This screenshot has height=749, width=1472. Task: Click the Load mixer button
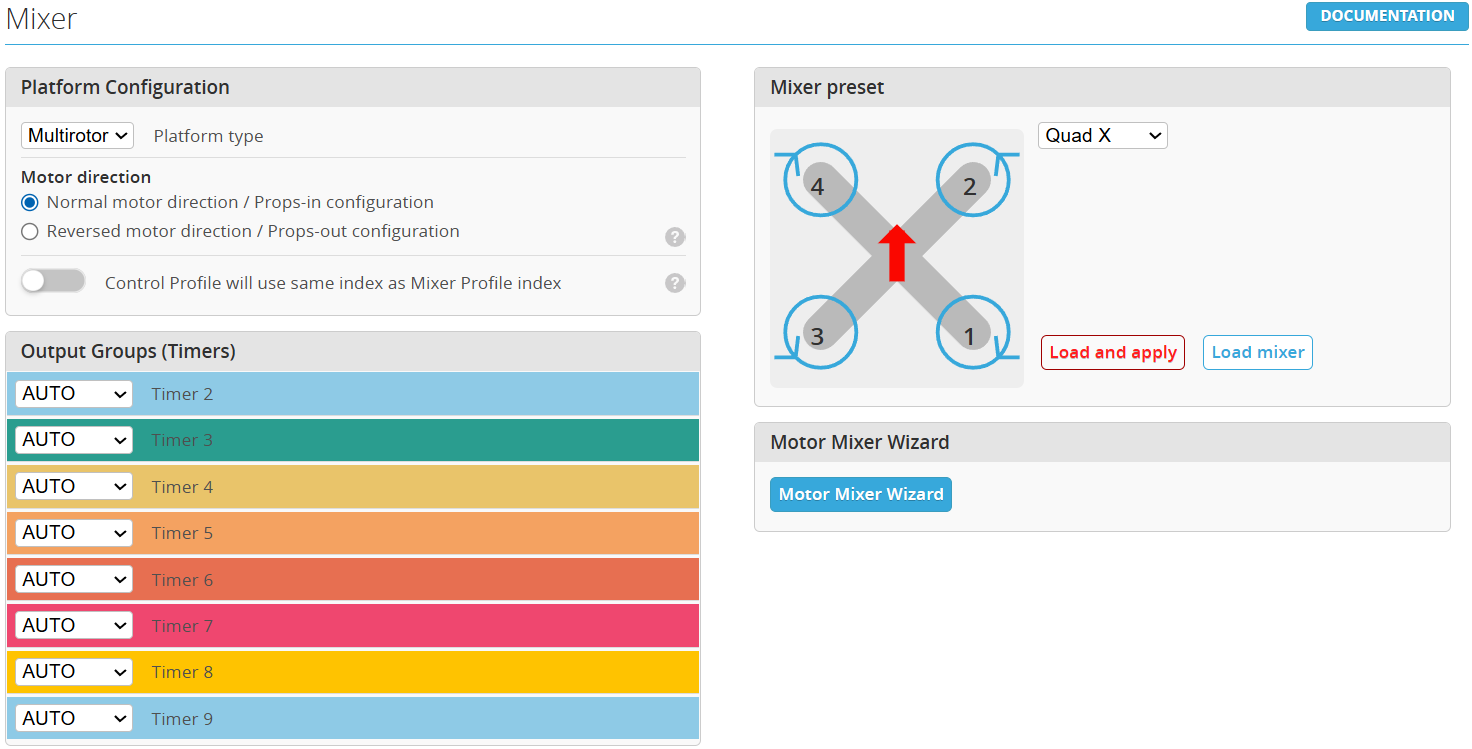1258,352
